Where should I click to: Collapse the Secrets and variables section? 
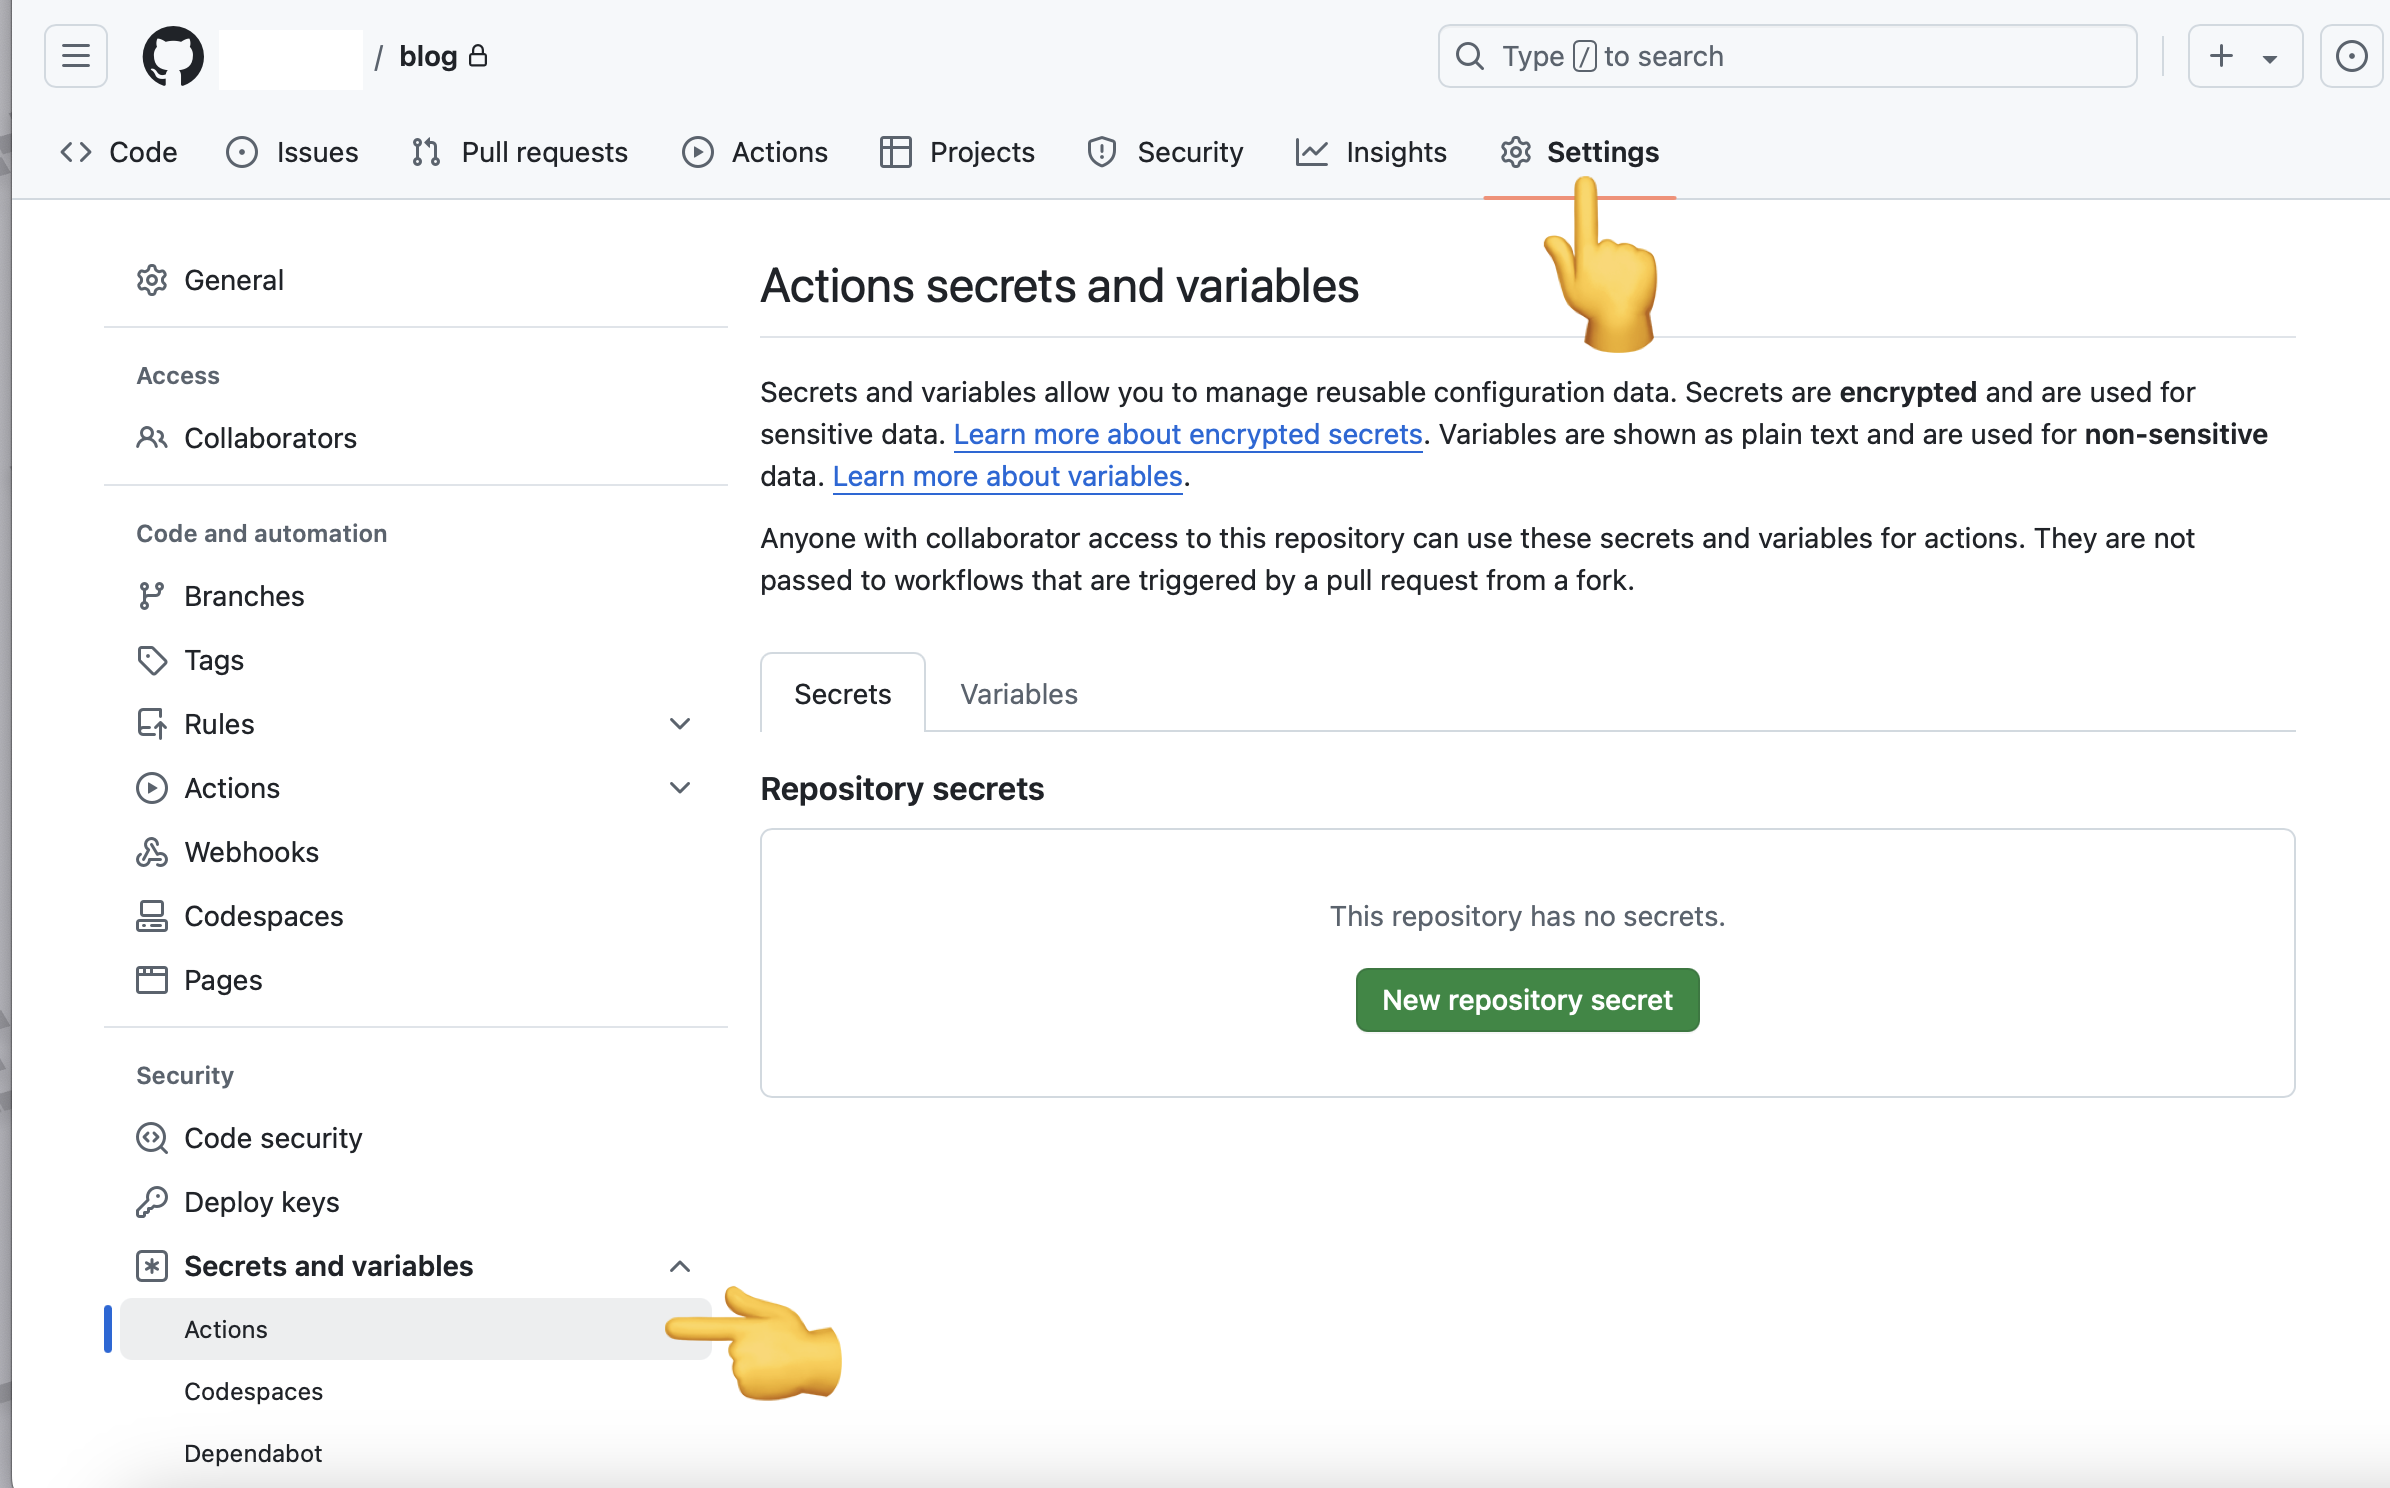point(680,1266)
